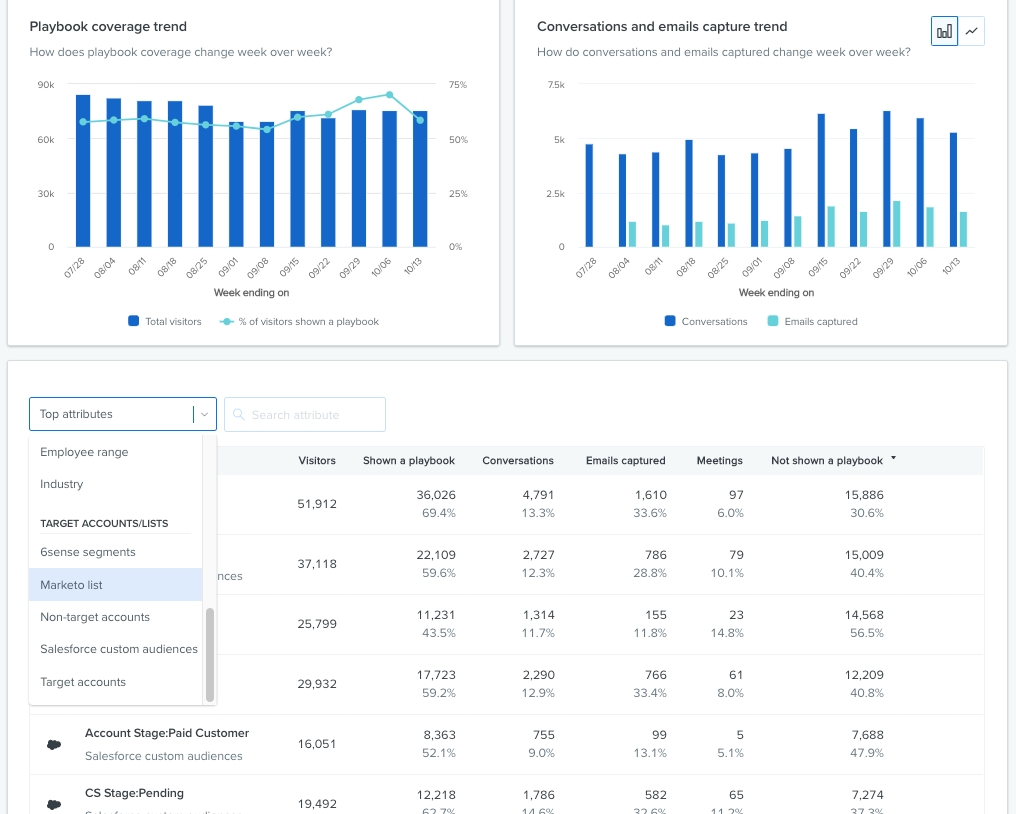The image size is (1016, 814).
Task: Click the Playbook coverage trend title
Action: pos(108,27)
